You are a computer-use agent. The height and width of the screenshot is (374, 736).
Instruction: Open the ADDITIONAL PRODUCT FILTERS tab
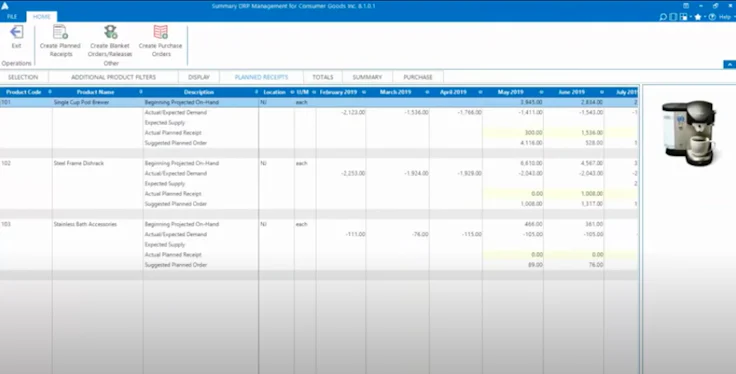click(114, 77)
